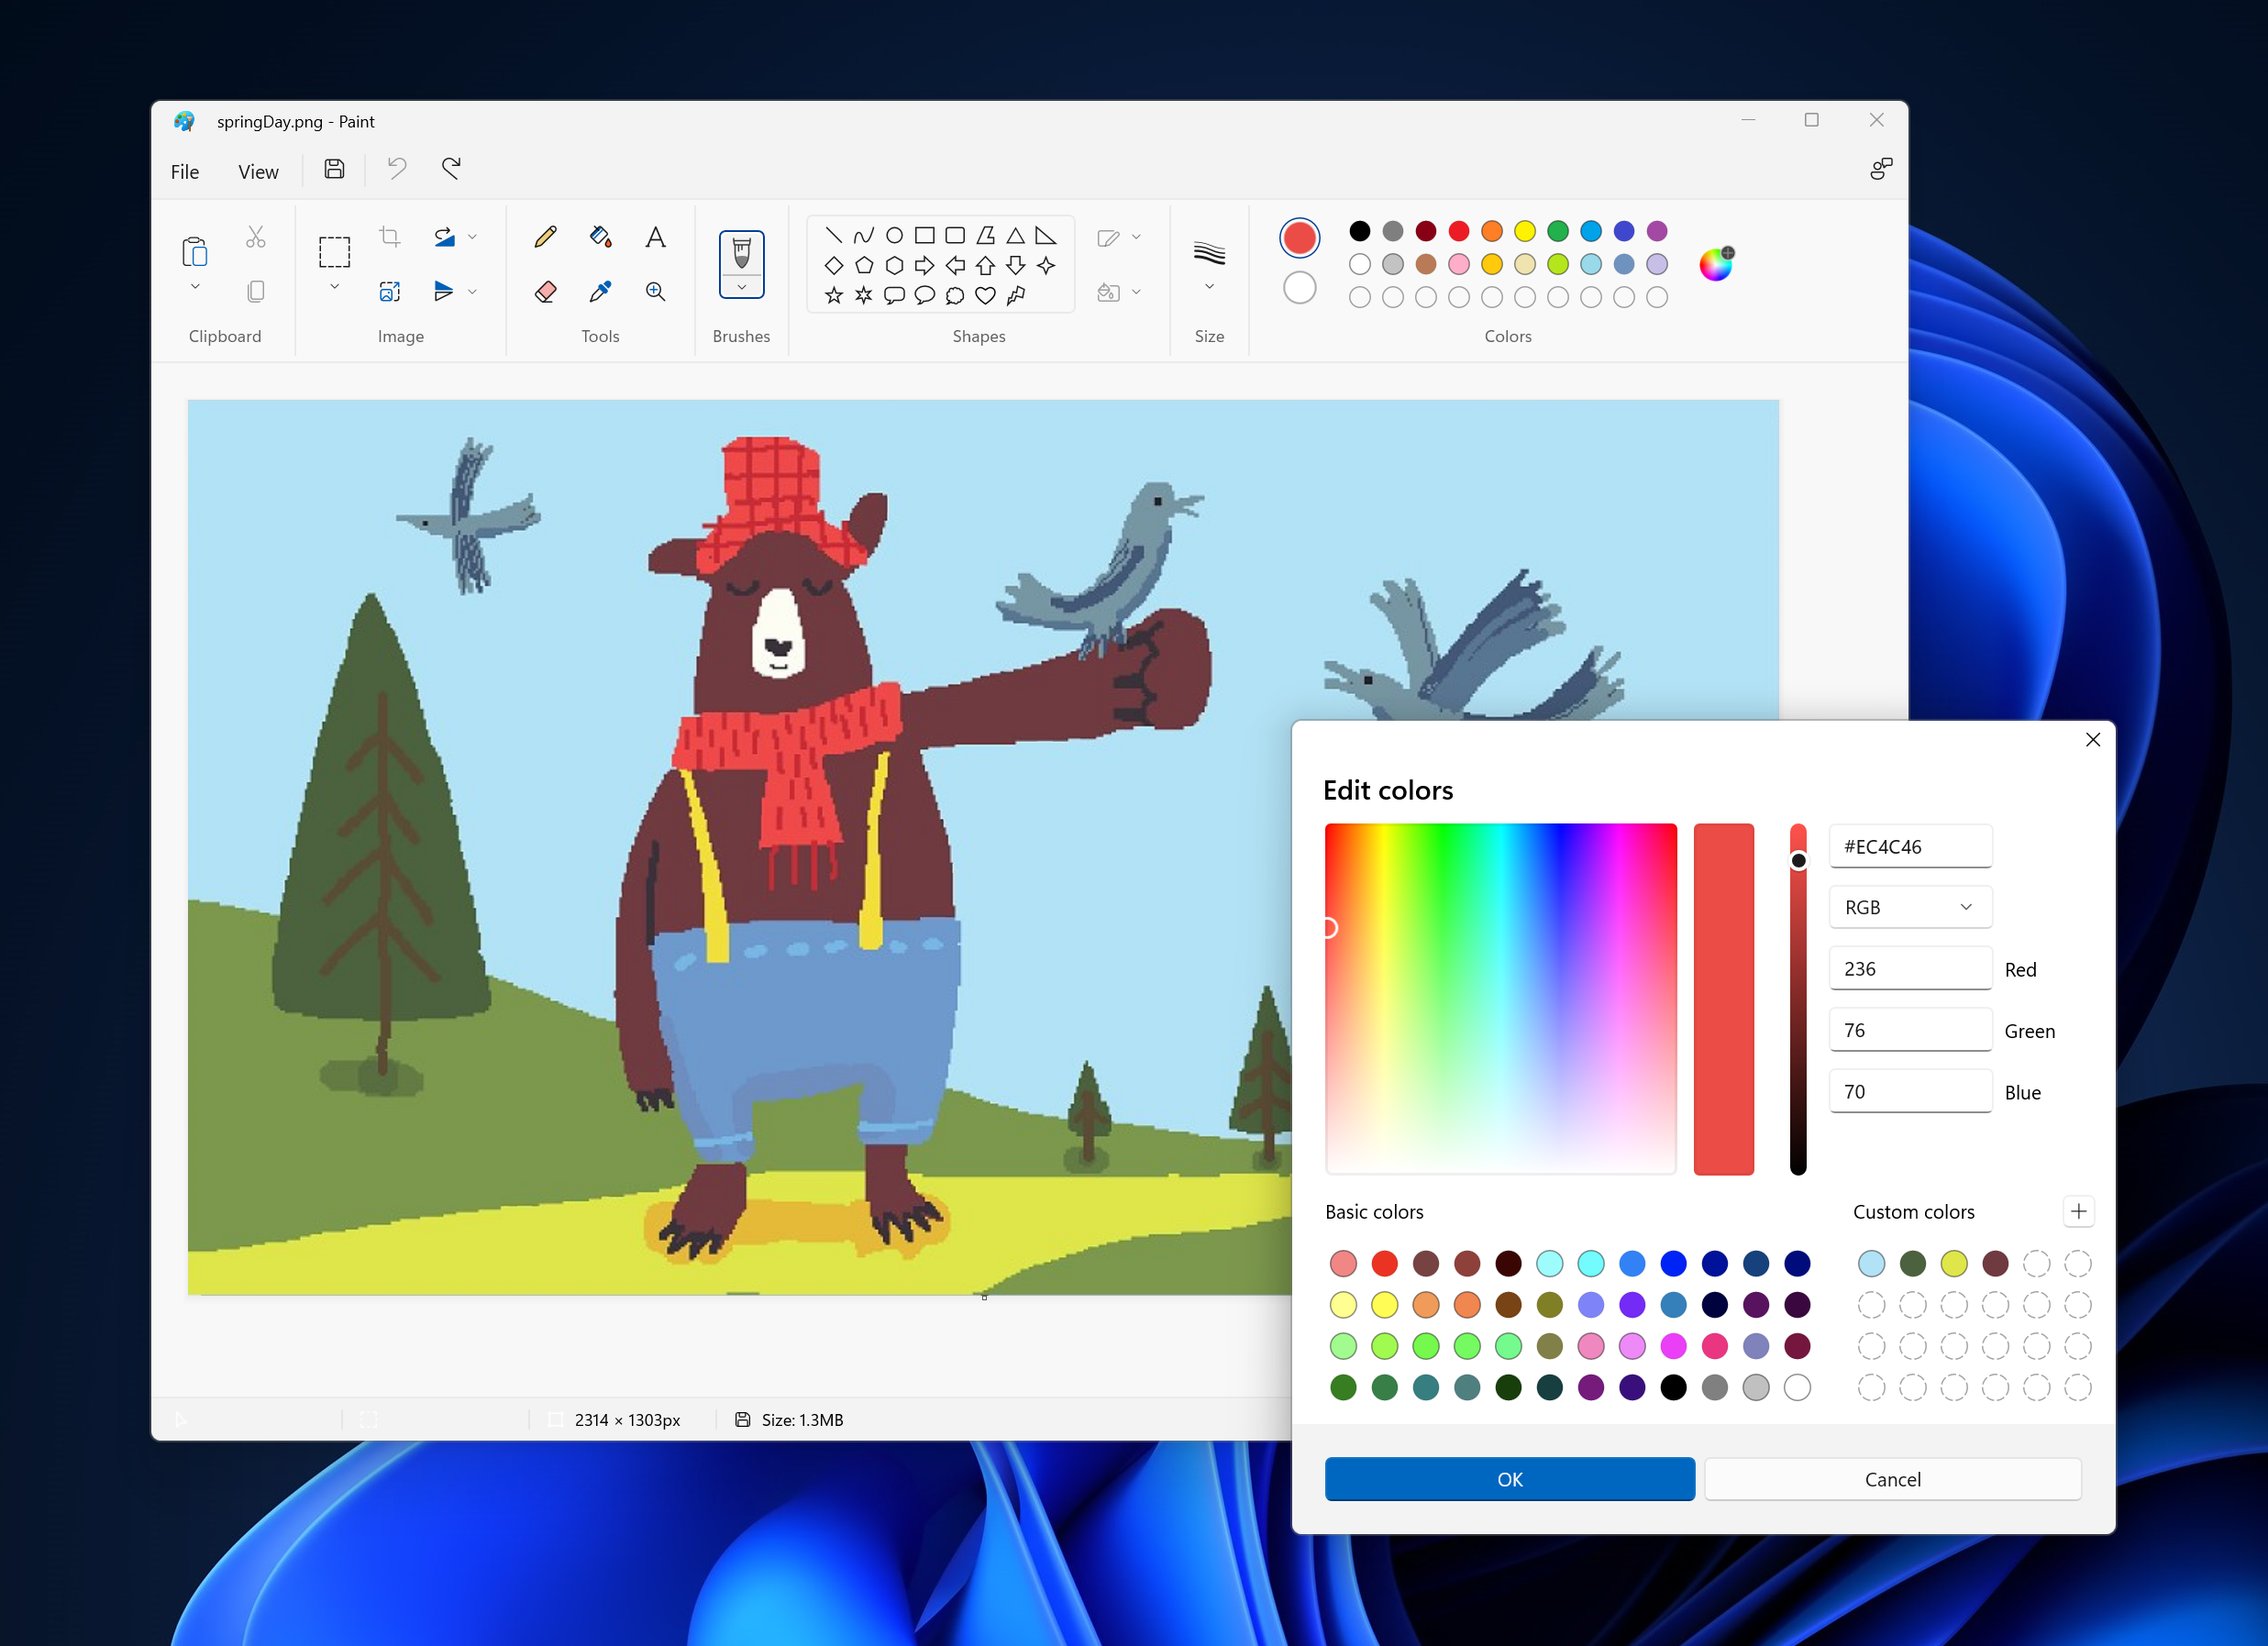Choose the Eraser tool
Image resolution: width=2268 pixels, height=1646 pixels.
pos(545,291)
